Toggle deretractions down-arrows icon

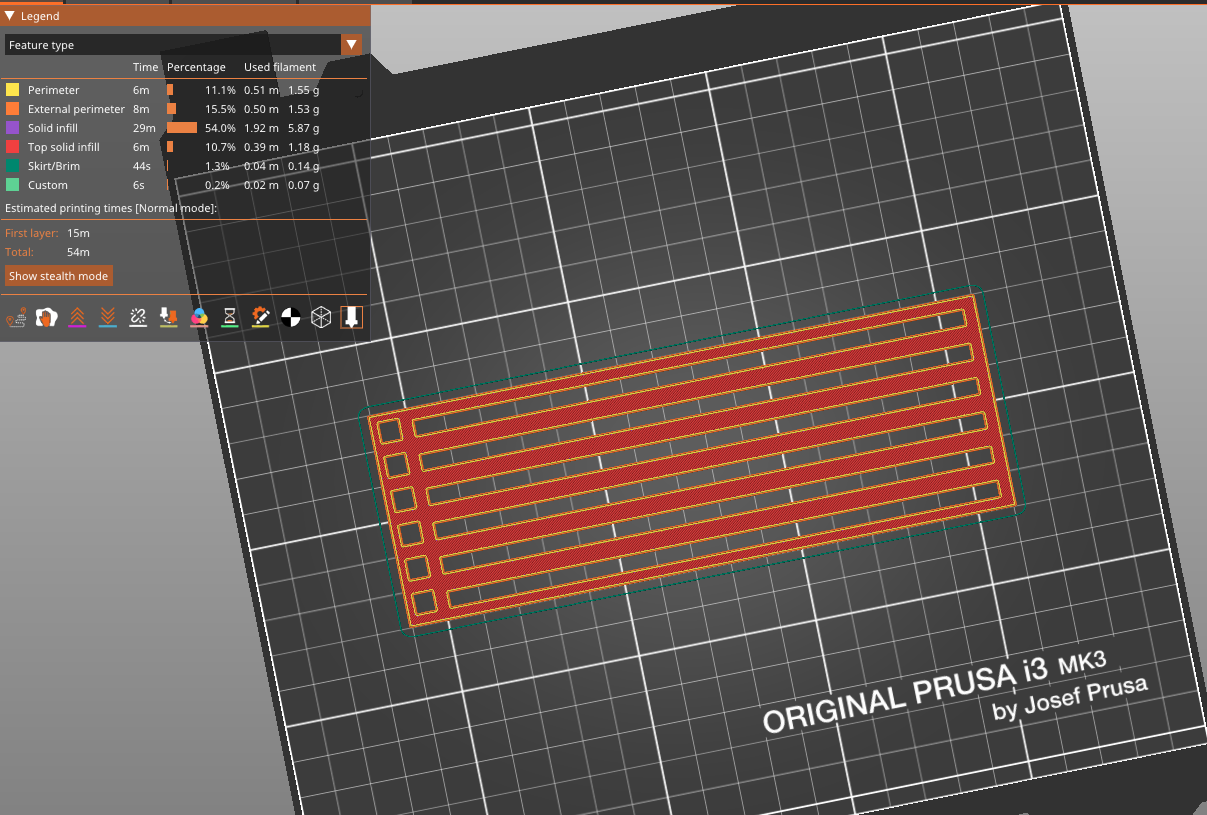click(108, 318)
